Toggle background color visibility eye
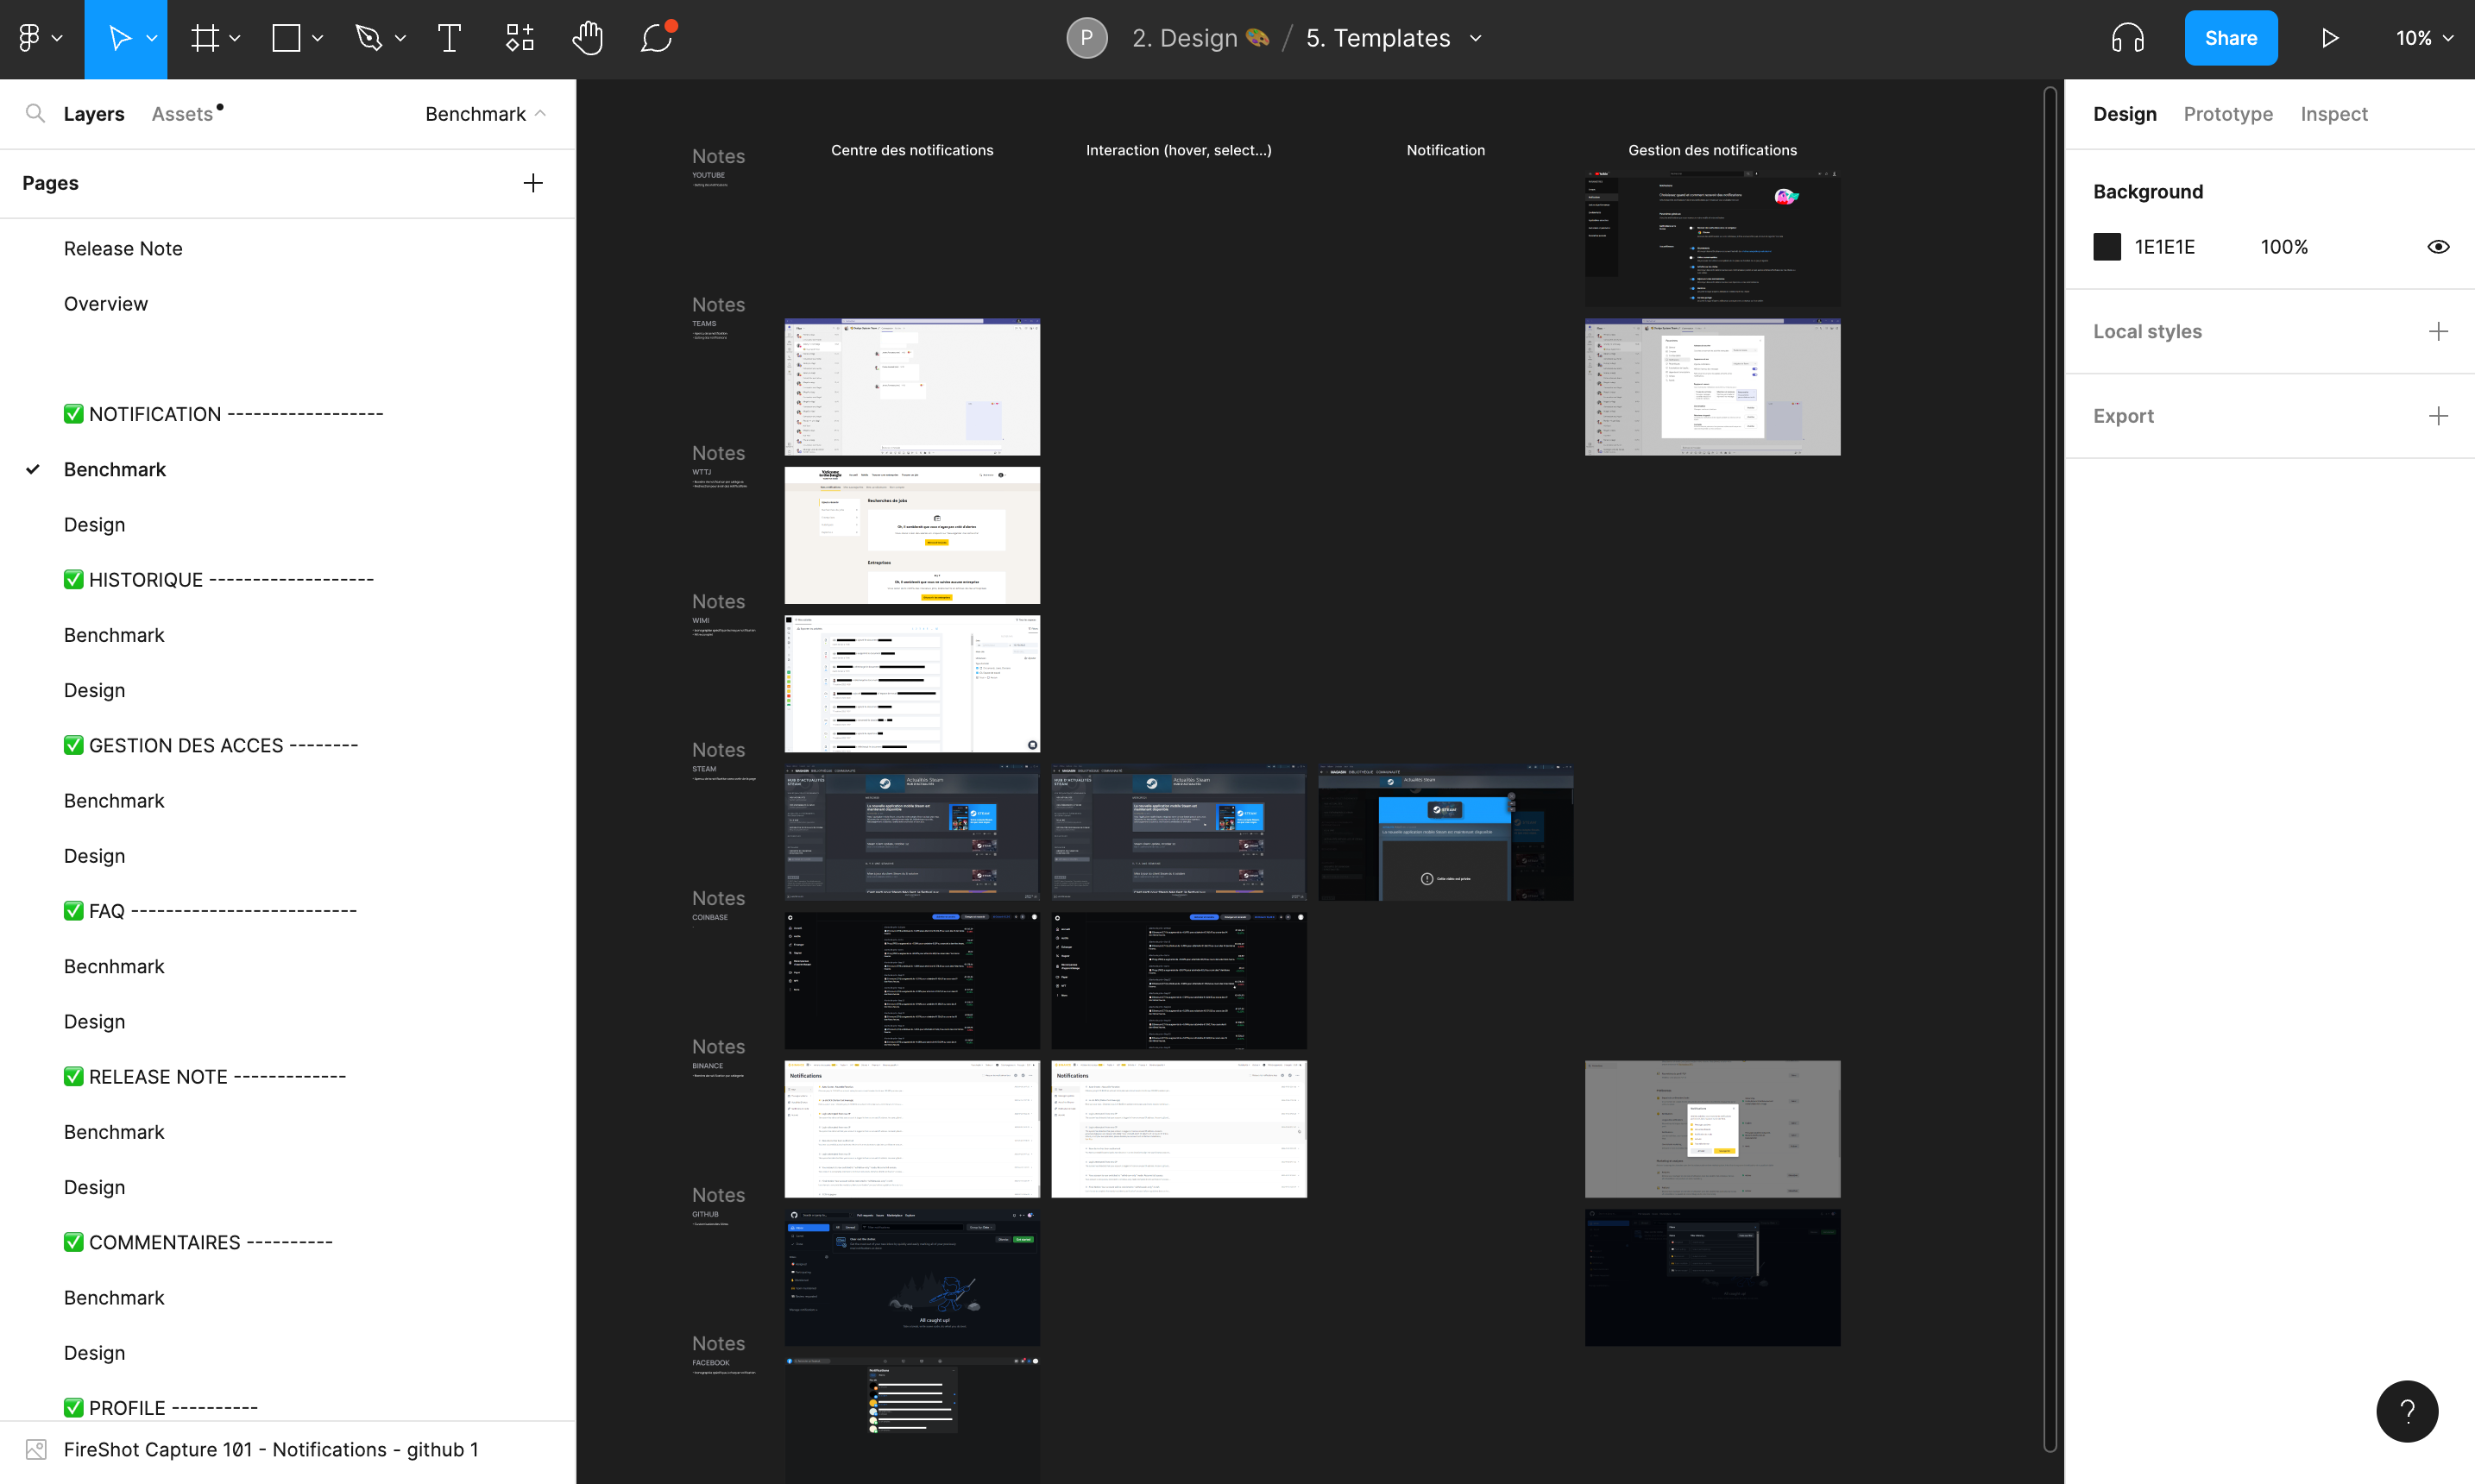Screen dimensions: 2475x1484 pyautogui.click(x=2437, y=247)
